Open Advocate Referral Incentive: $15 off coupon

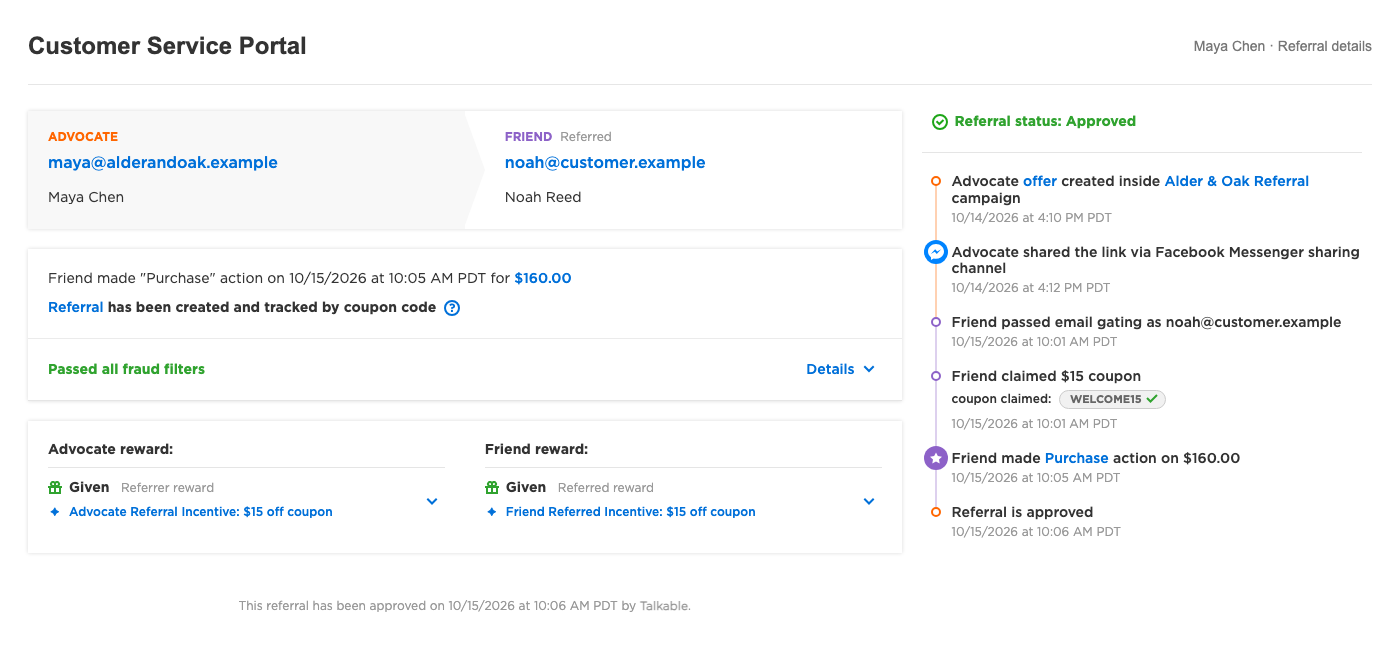coord(201,512)
